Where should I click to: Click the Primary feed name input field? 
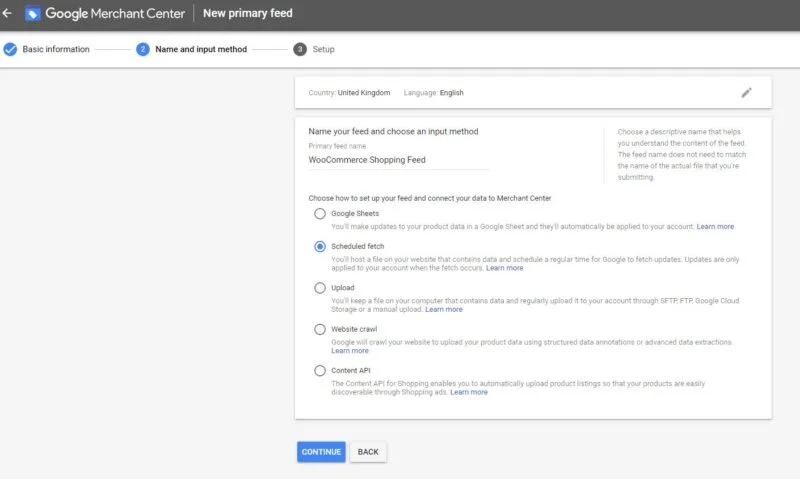(x=398, y=160)
